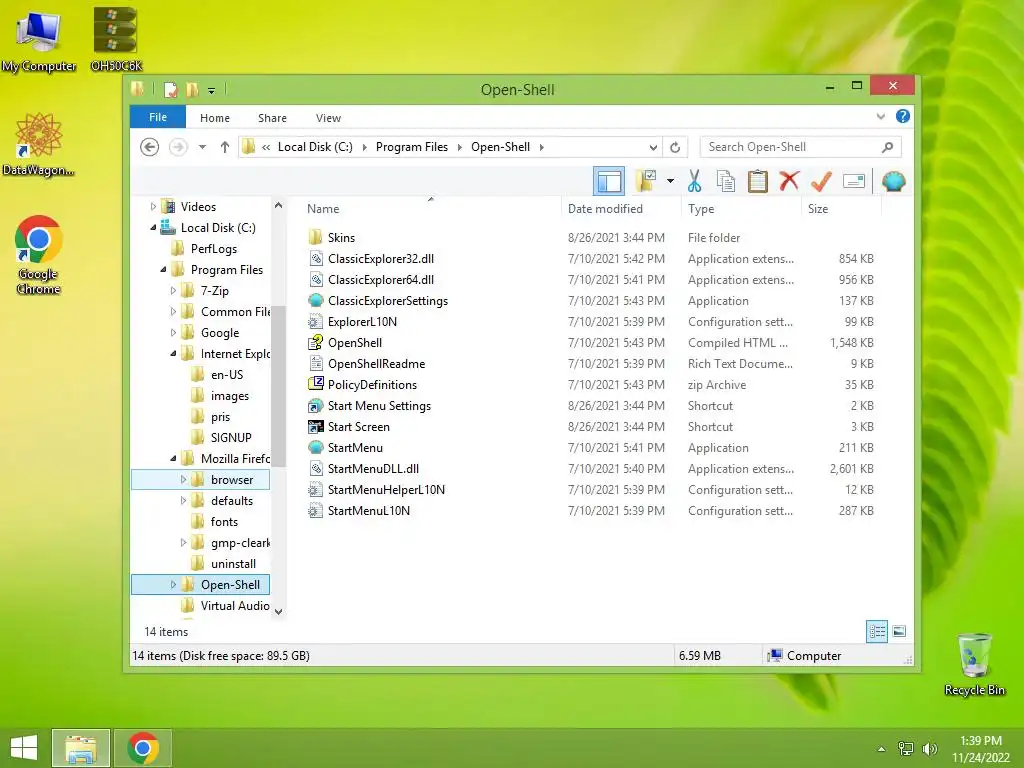The image size is (1024, 768).
Task: Click the Search Open-Shell field
Action: point(800,147)
